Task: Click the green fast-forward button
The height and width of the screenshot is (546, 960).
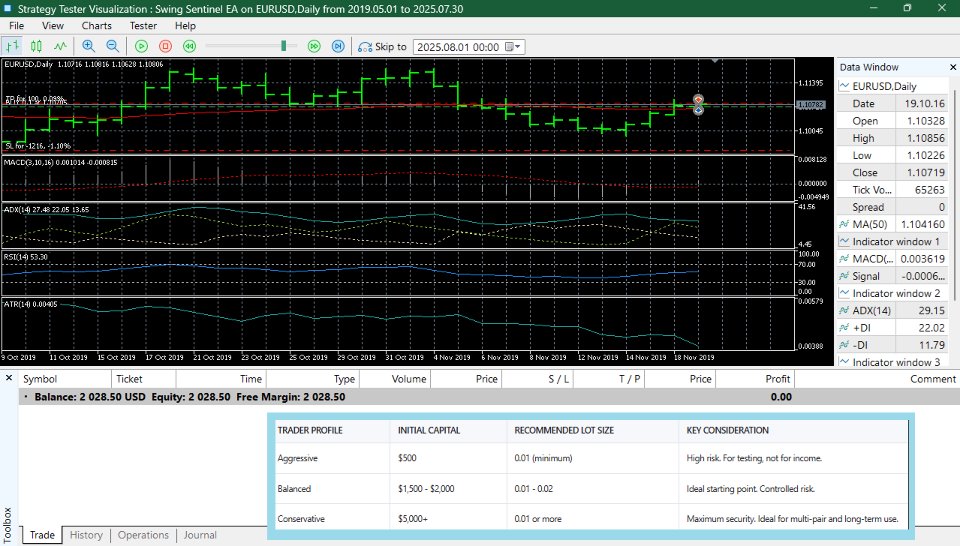Action: point(314,47)
